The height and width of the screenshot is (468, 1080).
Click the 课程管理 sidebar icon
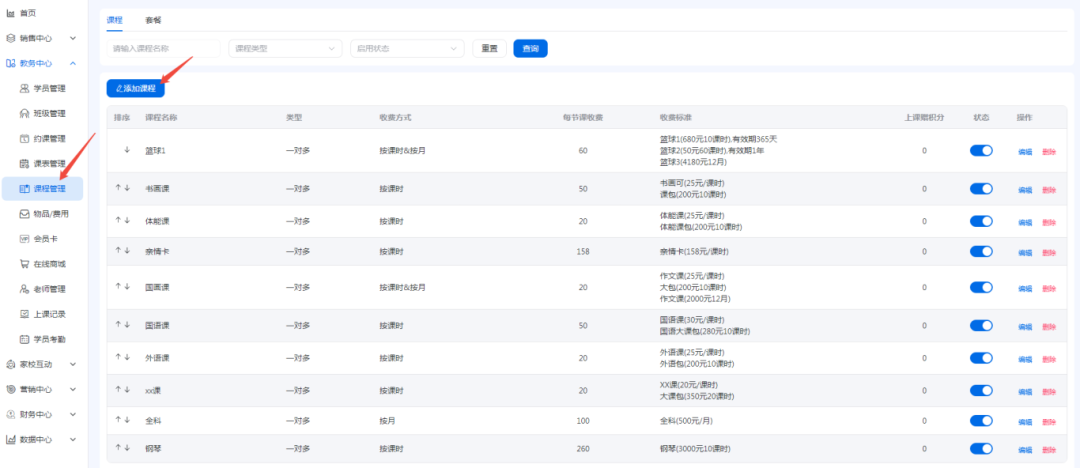coord(25,188)
